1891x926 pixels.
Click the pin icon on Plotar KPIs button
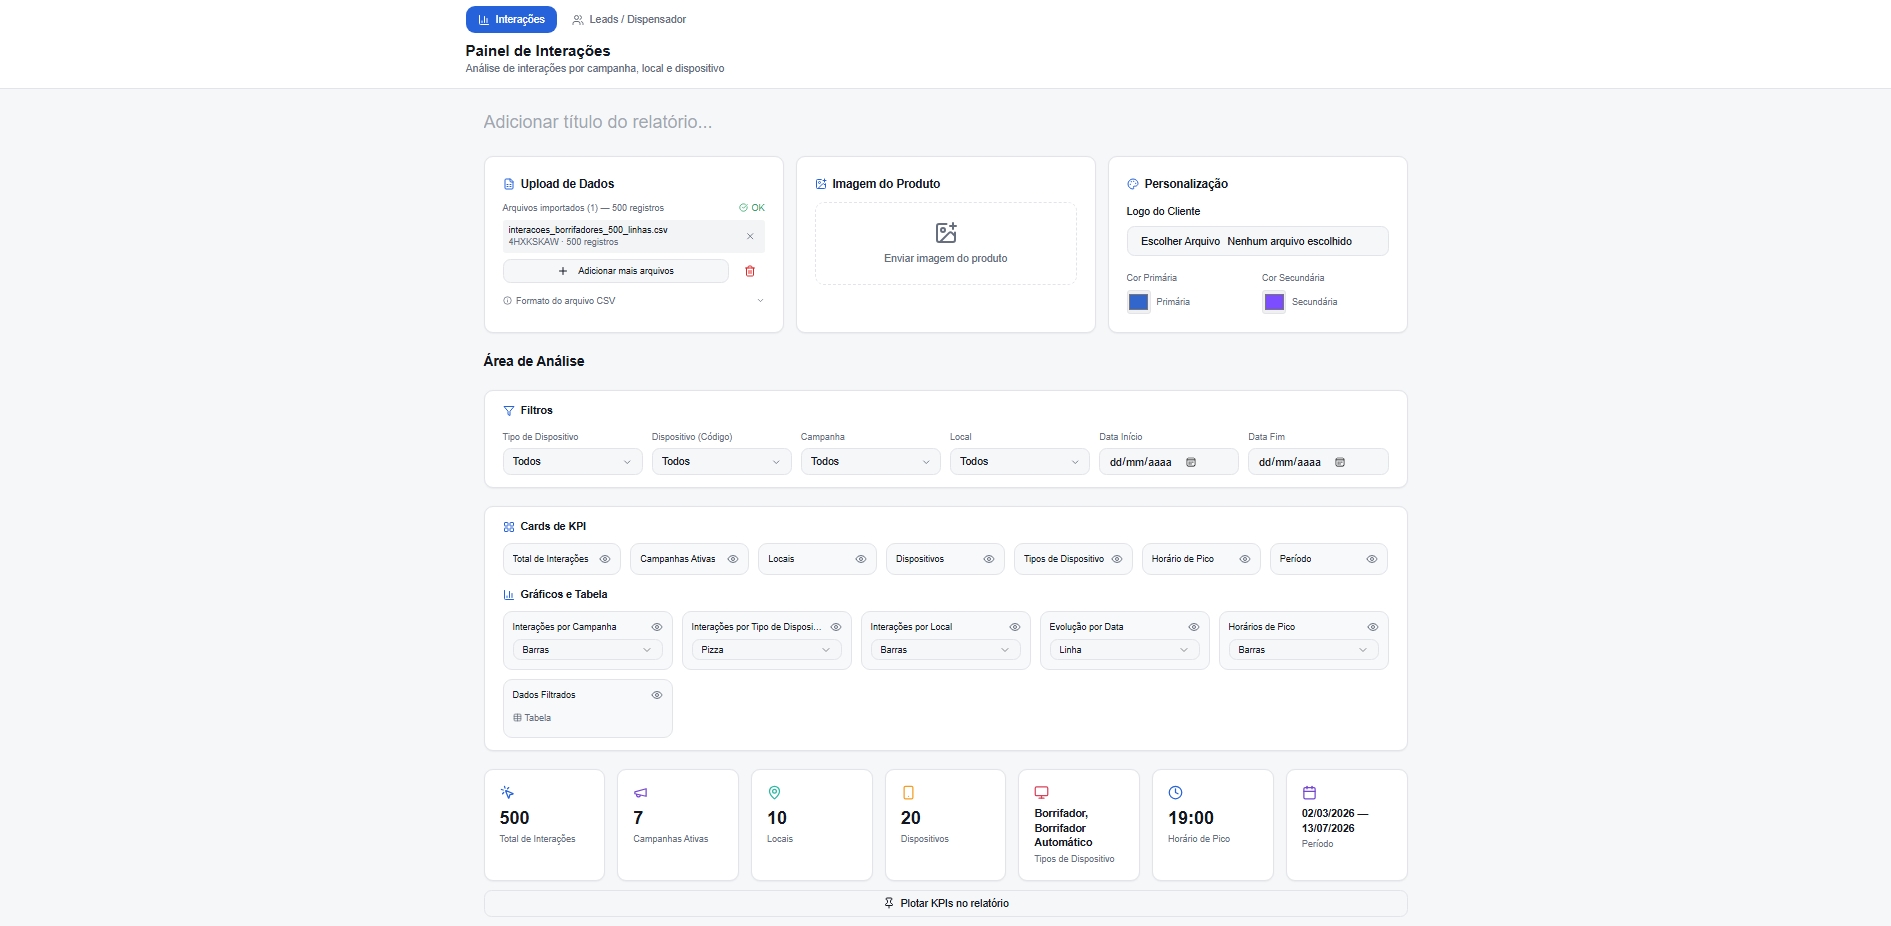click(x=889, y=903)
